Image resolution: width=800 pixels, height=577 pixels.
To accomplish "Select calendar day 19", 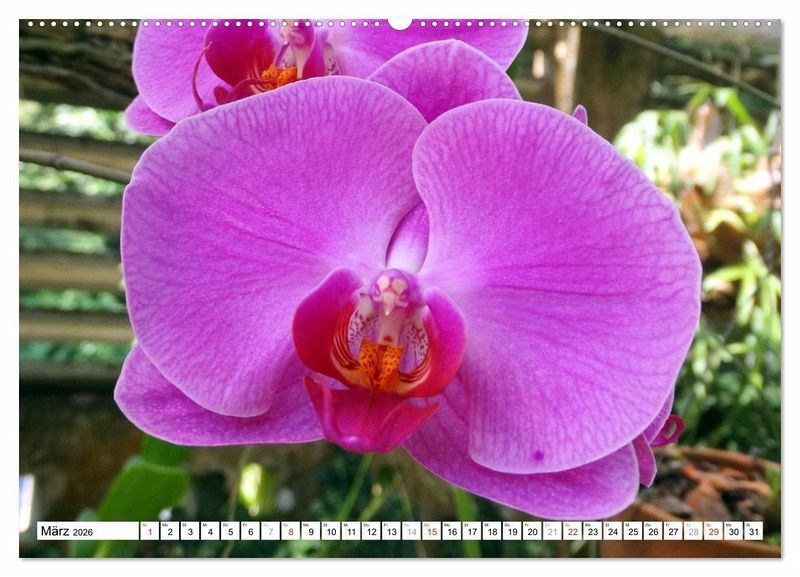I will pos(512,531).
